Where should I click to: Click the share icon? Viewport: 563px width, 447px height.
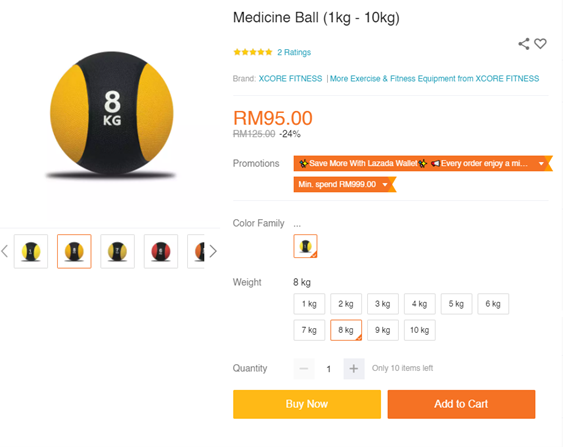(x=524, y=44)
